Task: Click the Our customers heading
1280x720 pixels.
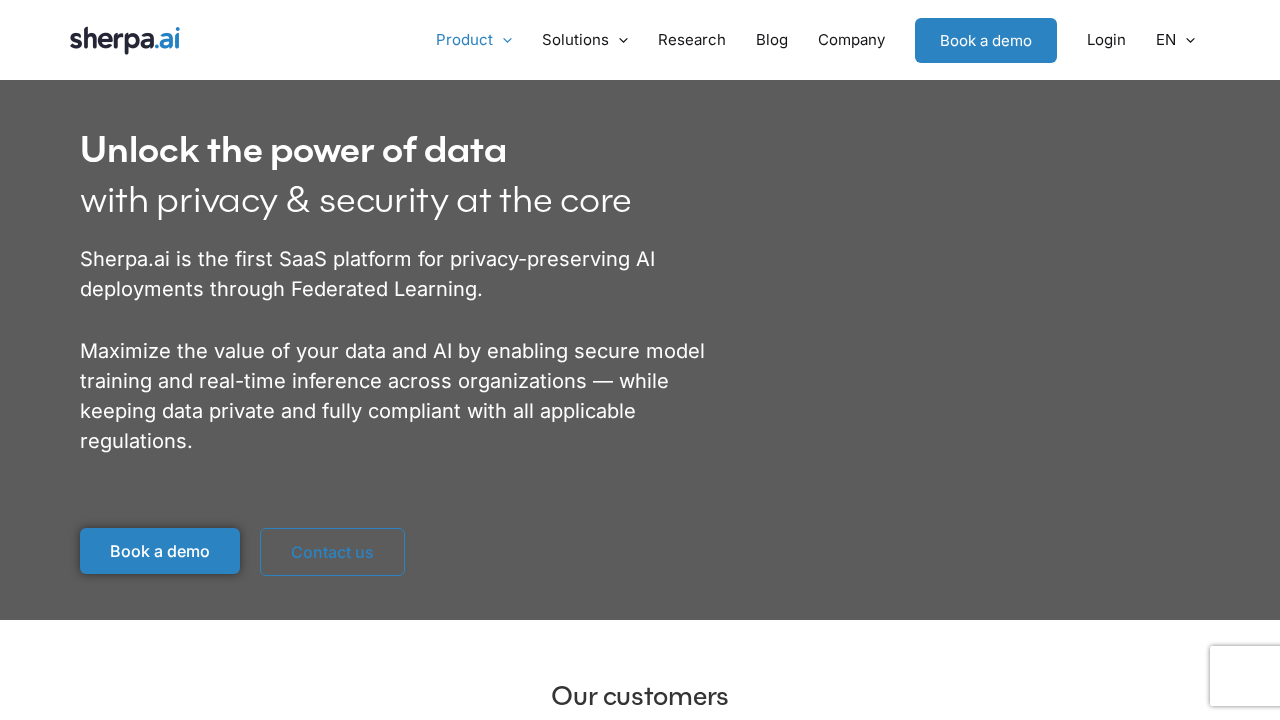Action: click(x=639, y=695)
